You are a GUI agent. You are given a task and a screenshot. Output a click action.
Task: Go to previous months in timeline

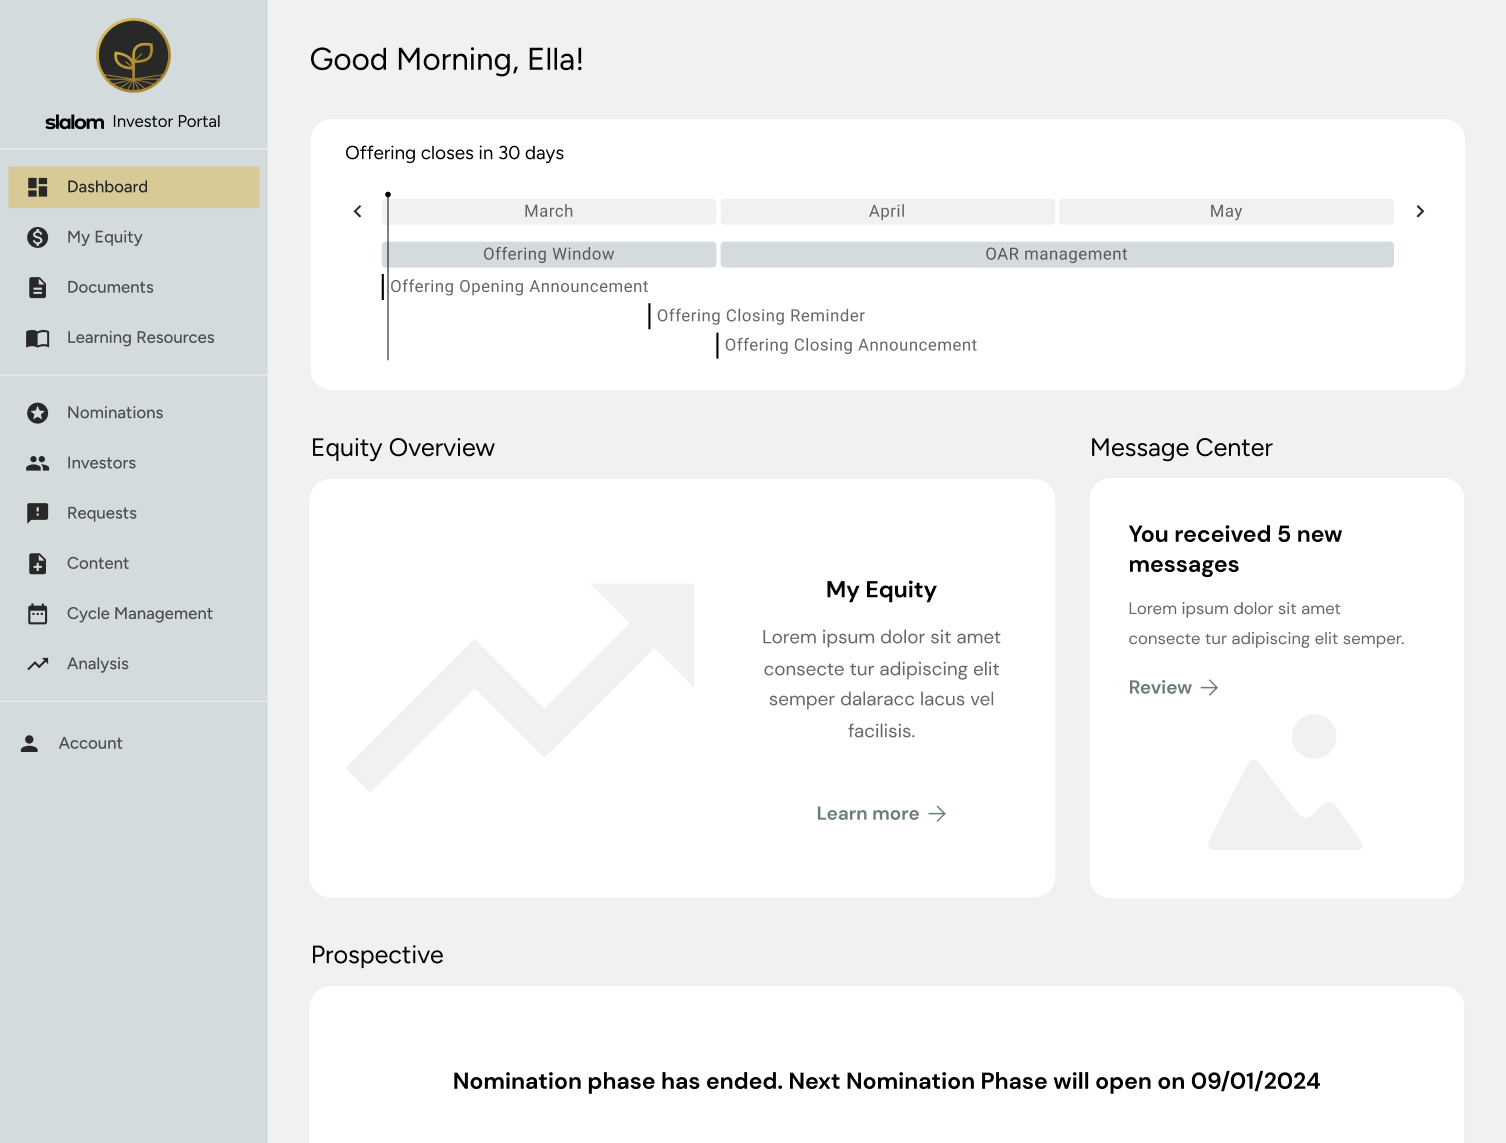(358, 211)
